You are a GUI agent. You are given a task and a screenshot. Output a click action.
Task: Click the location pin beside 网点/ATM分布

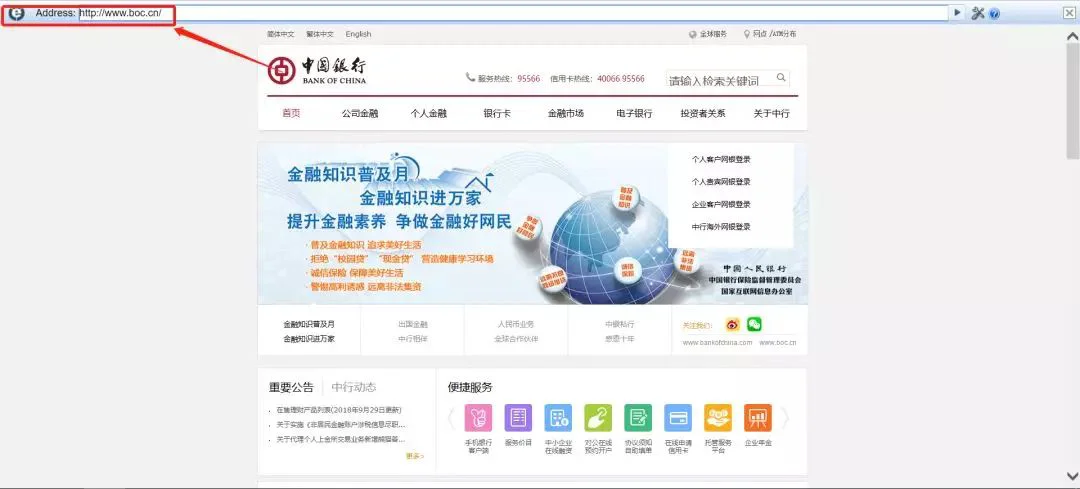coord(747,34)
